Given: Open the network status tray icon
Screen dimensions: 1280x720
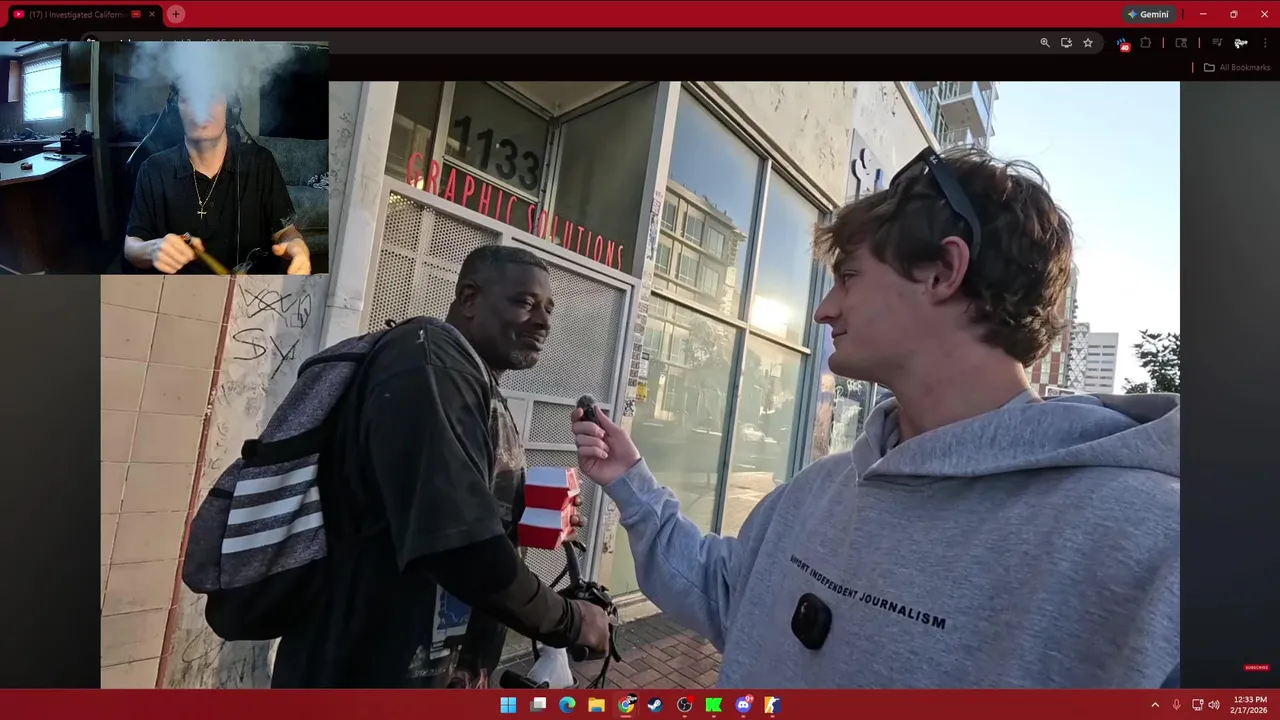Looking at the screenshot, I should (1197, 705).
